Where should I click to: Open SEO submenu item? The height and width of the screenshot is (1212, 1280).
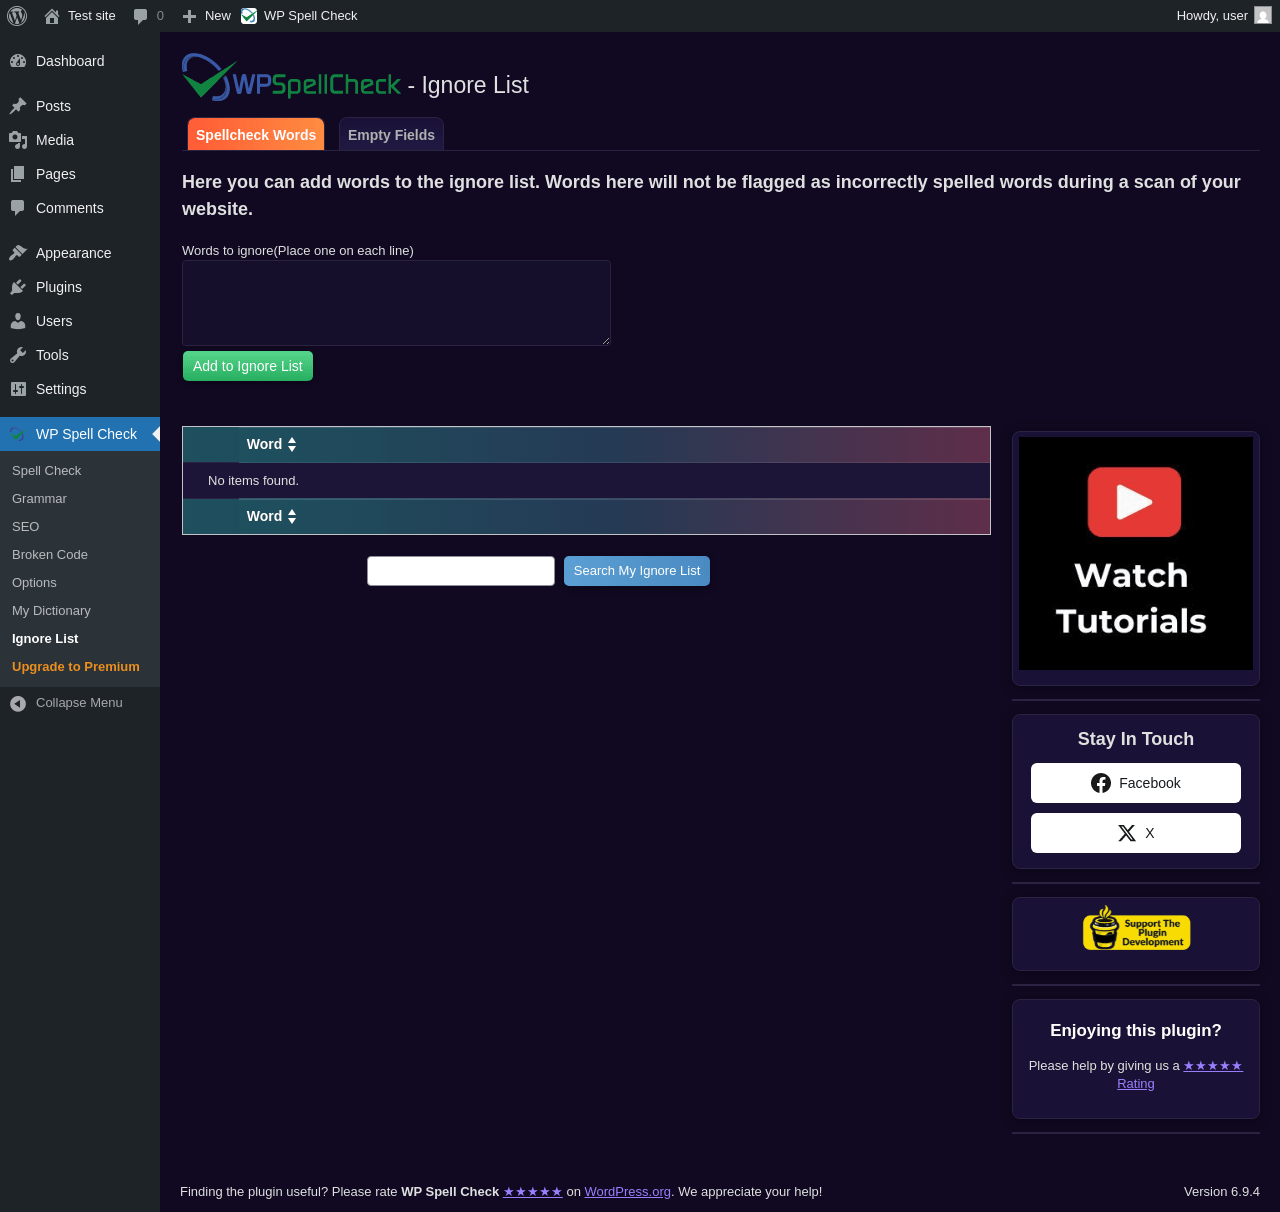tap(26, 527)
